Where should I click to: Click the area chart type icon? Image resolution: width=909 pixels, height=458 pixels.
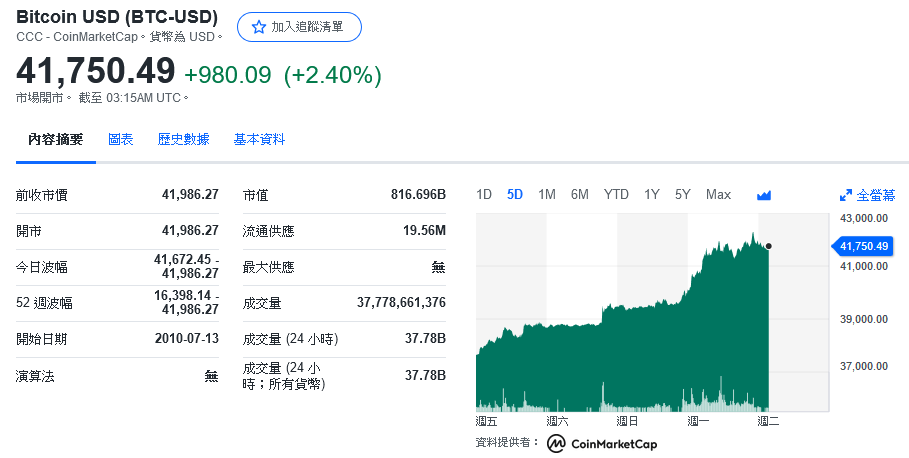765,195
